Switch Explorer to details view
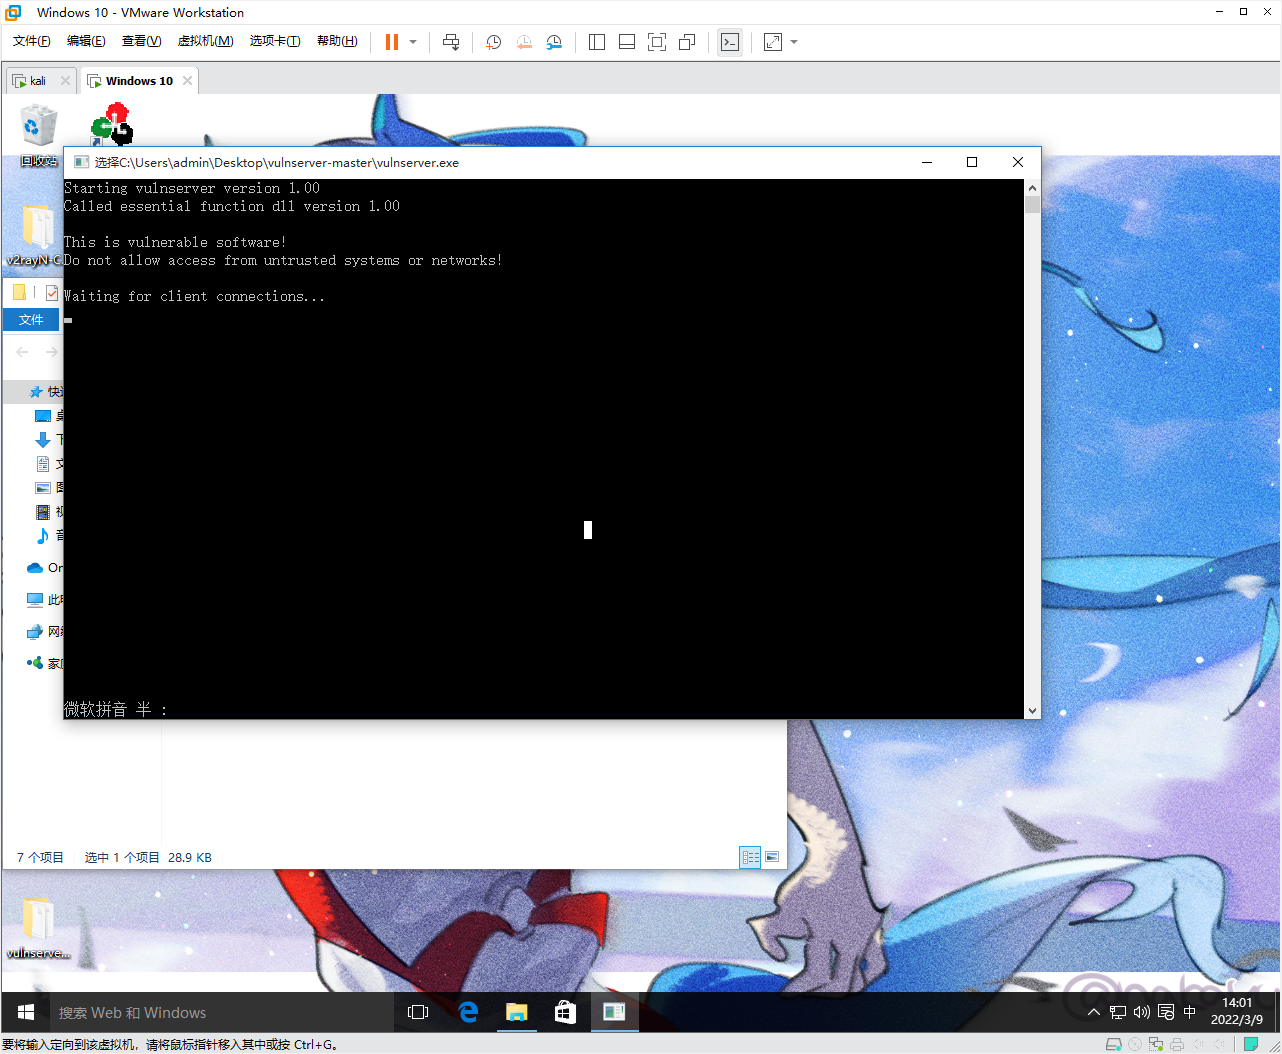This screenshot has height=1054, width=1282. coord(750,857)
